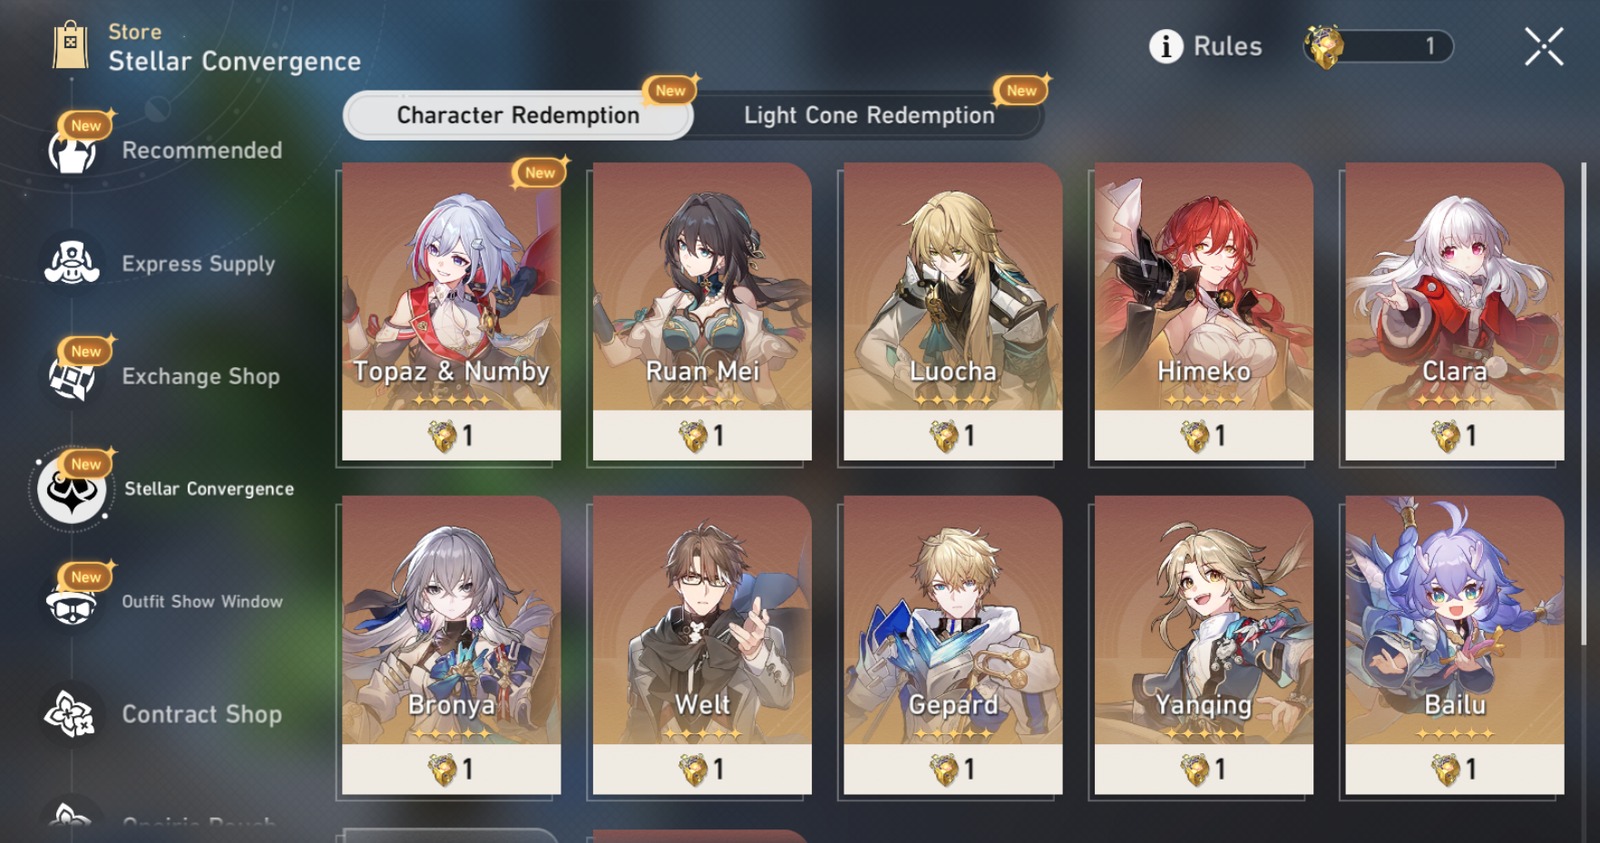Viewport: 1600px width, 843px height.
Task: Open the Exchange Shop icon
Action: coord(72,377)
